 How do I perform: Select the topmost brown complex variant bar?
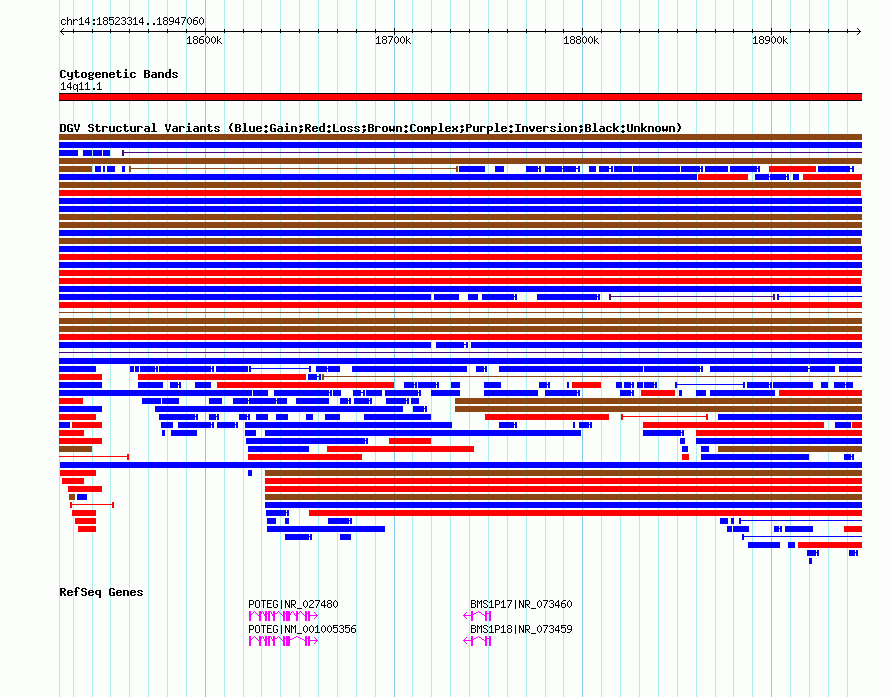[x=460, y=137]
